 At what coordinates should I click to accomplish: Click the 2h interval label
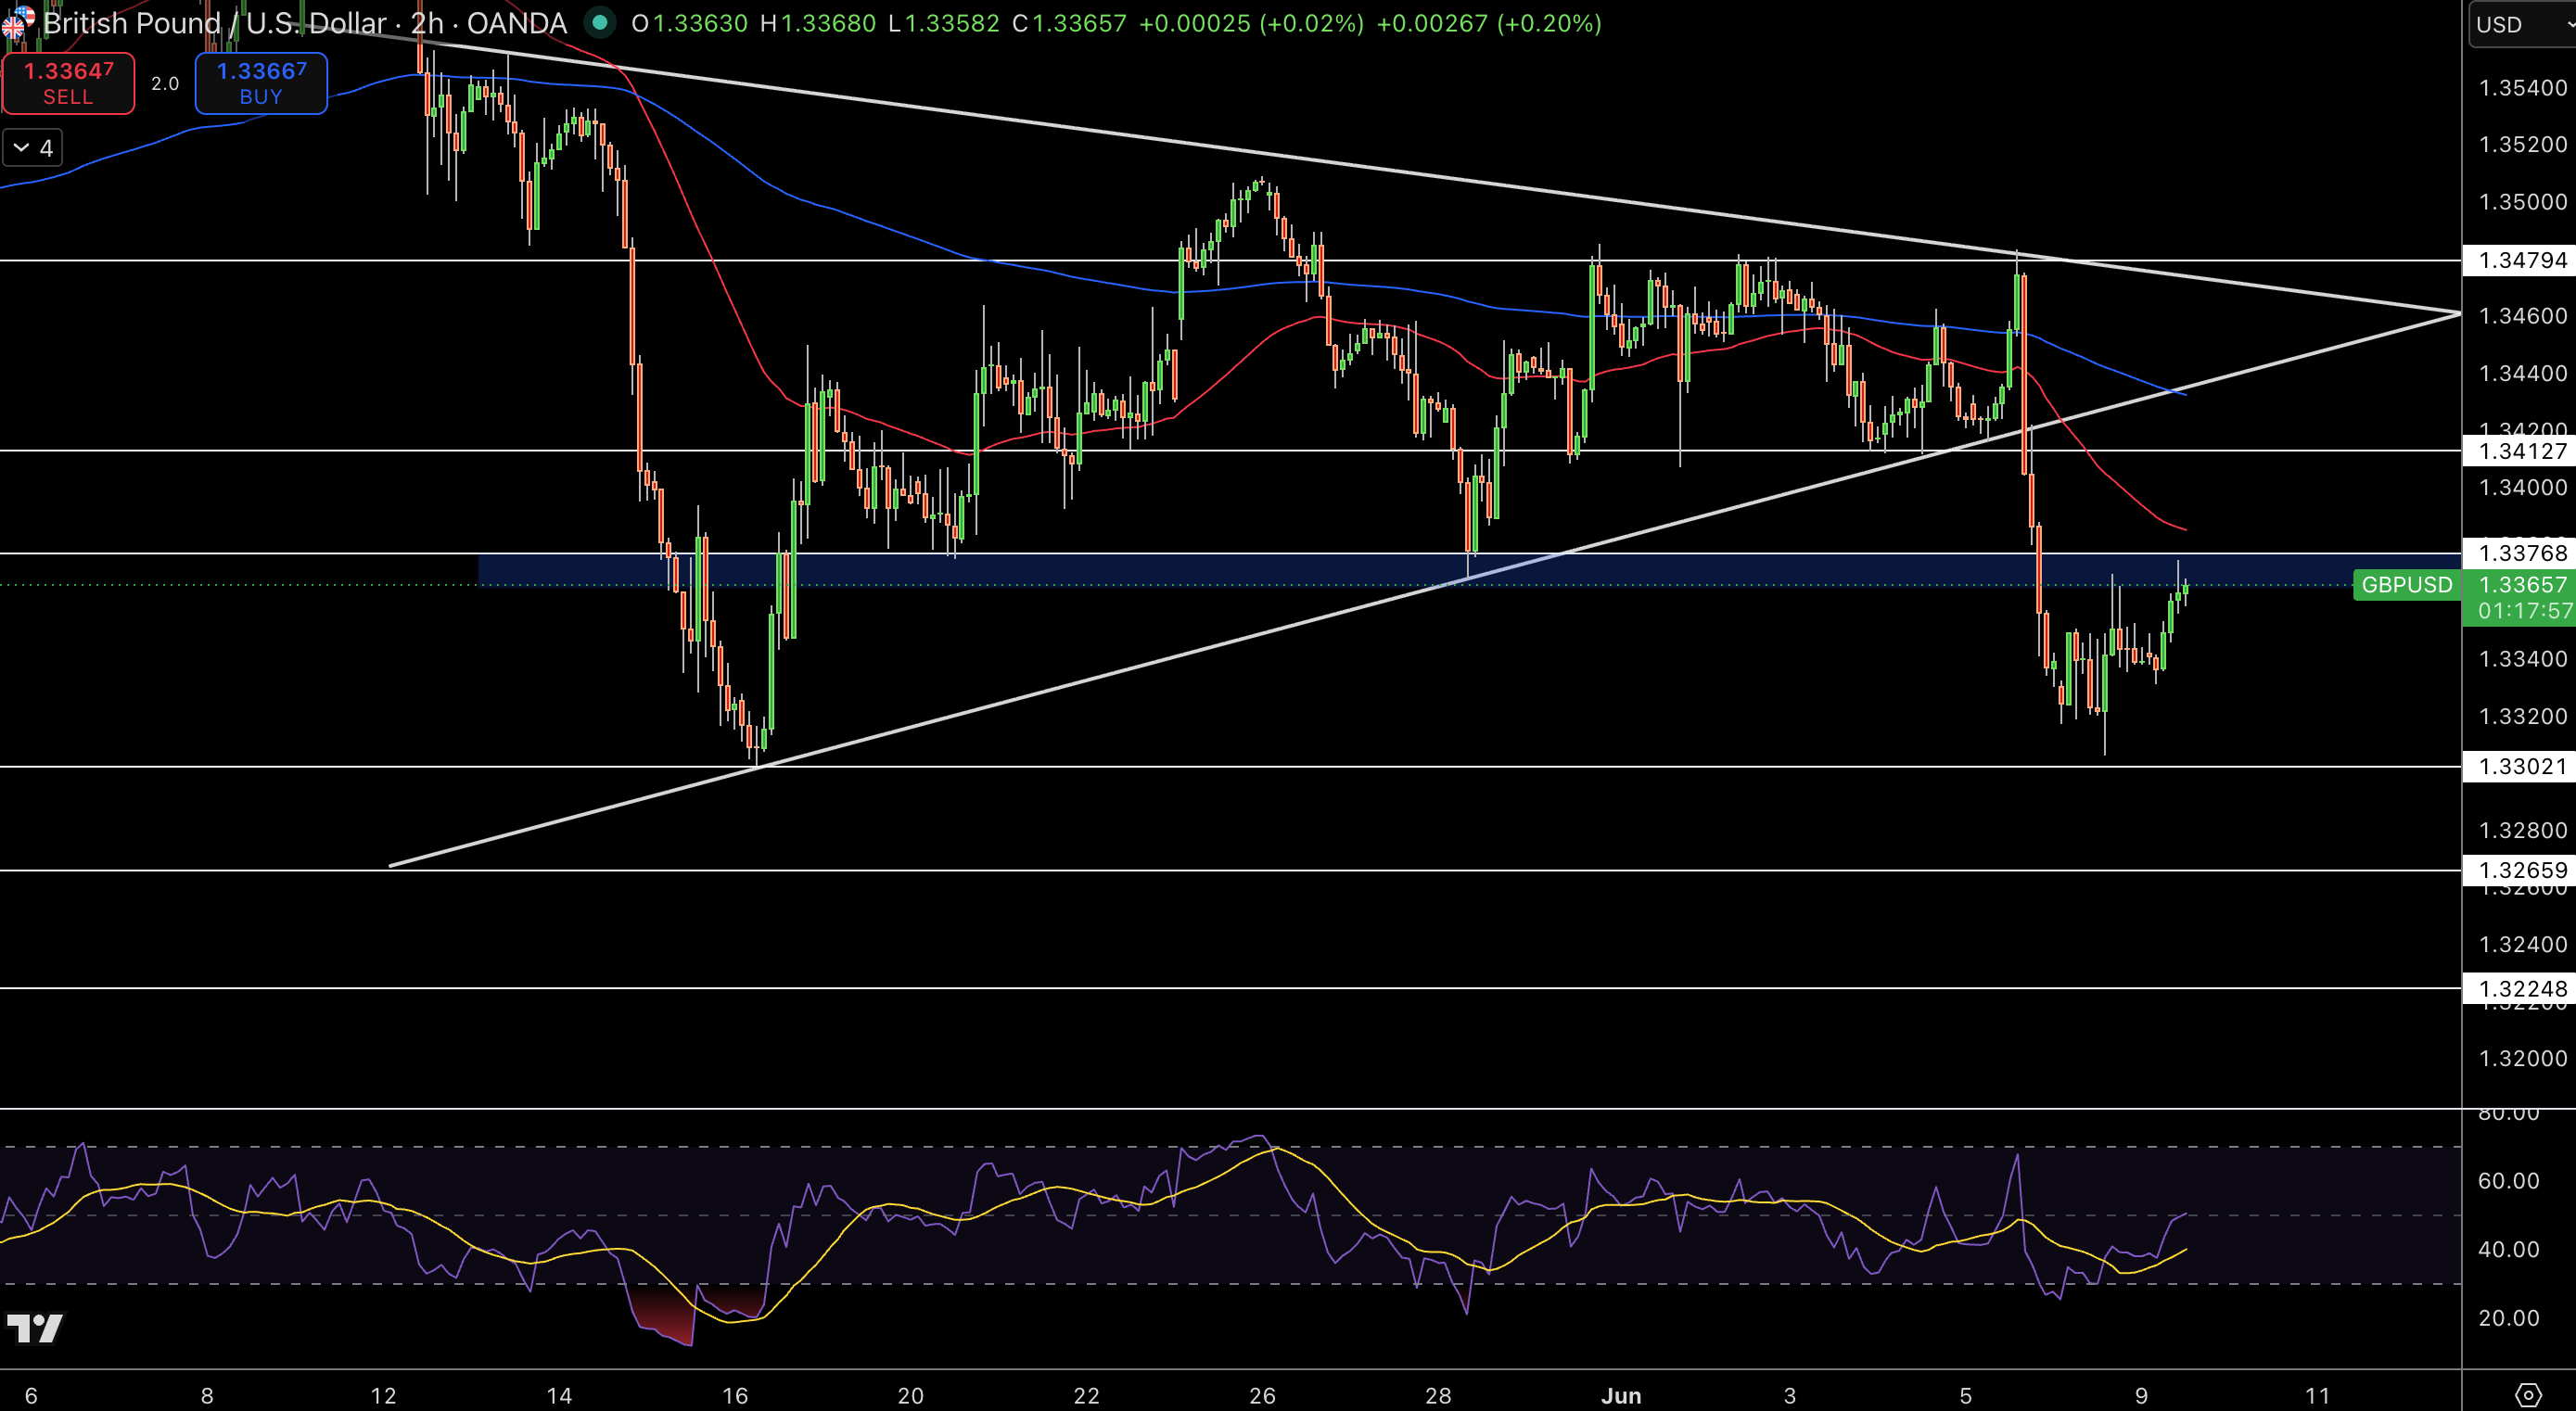click(427, 22)
